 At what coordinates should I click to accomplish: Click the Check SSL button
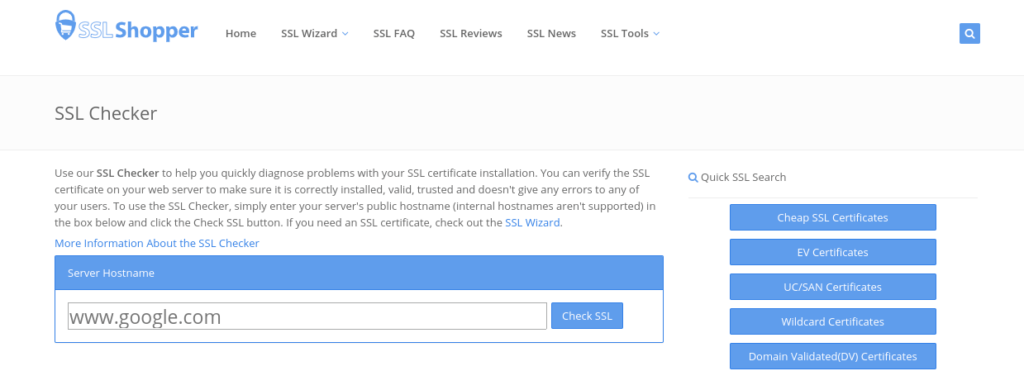(587, 315)
